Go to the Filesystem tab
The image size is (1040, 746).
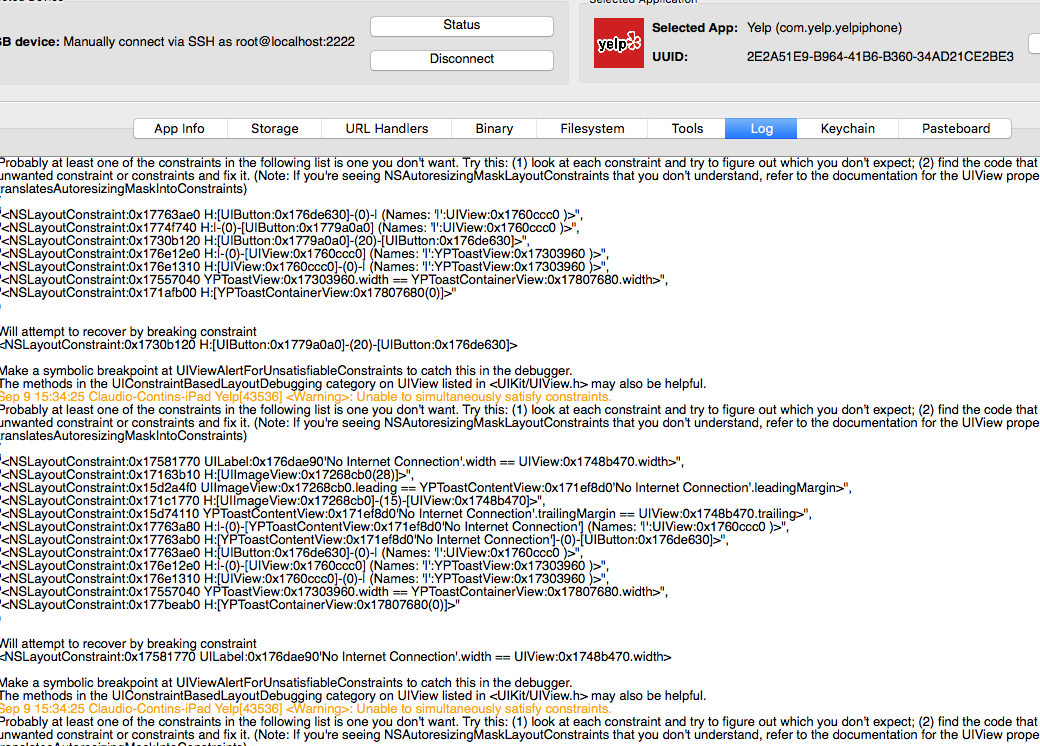coord(592,129)
